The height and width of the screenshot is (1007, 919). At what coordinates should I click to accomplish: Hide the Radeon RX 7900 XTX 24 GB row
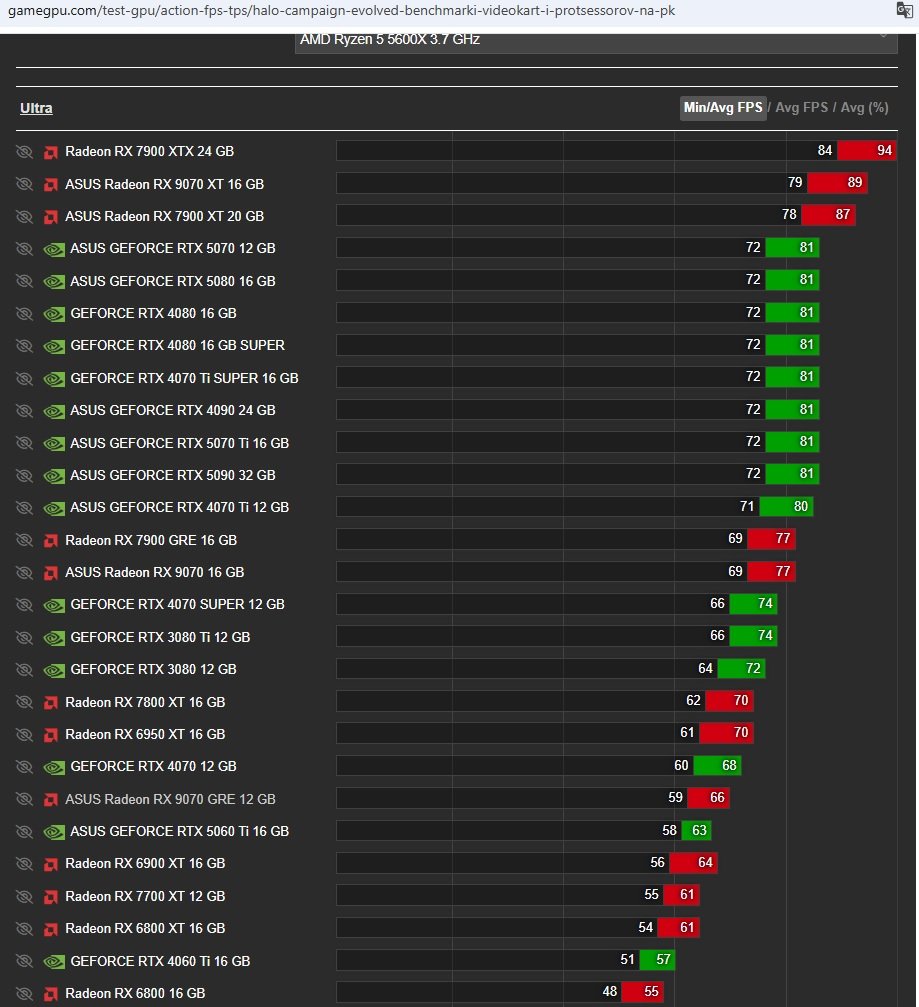pyautogui.click(x=24, y=152)
